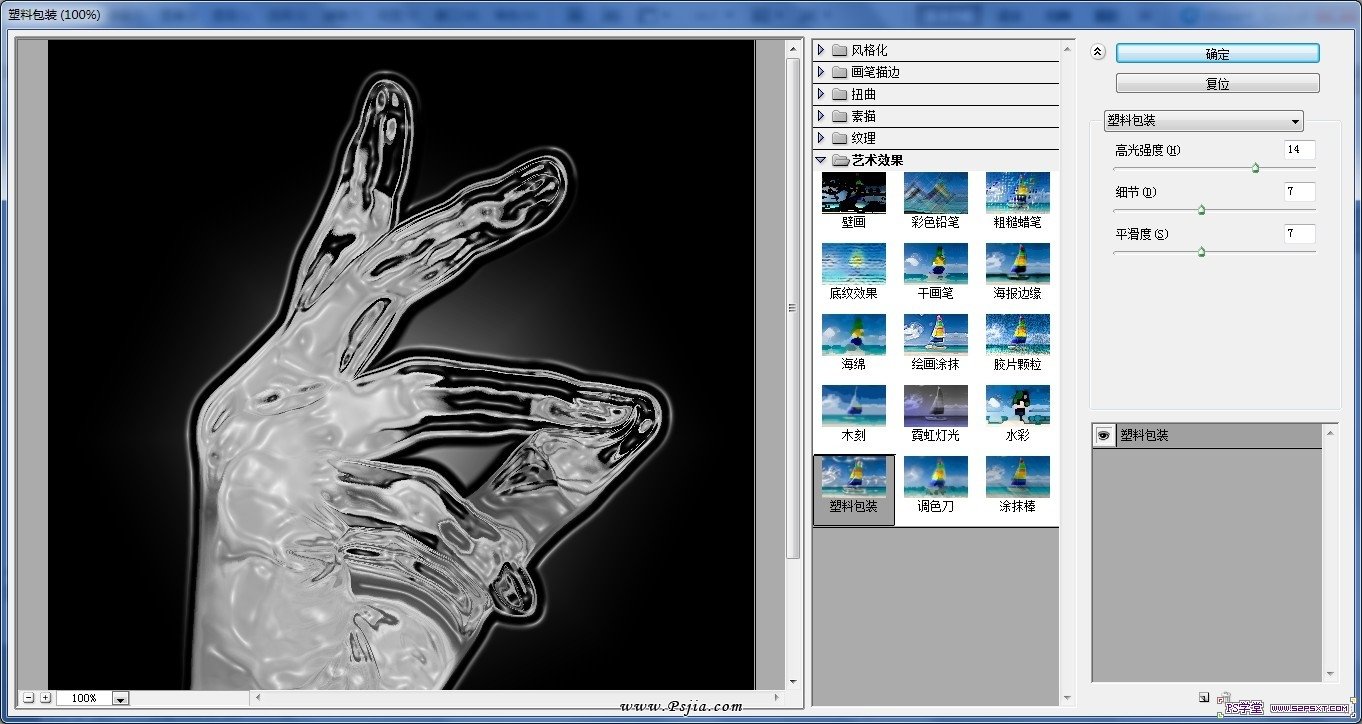Apply the 海绵 filter thumbnail
The image size is (1362, 724).
pos(854,335)
